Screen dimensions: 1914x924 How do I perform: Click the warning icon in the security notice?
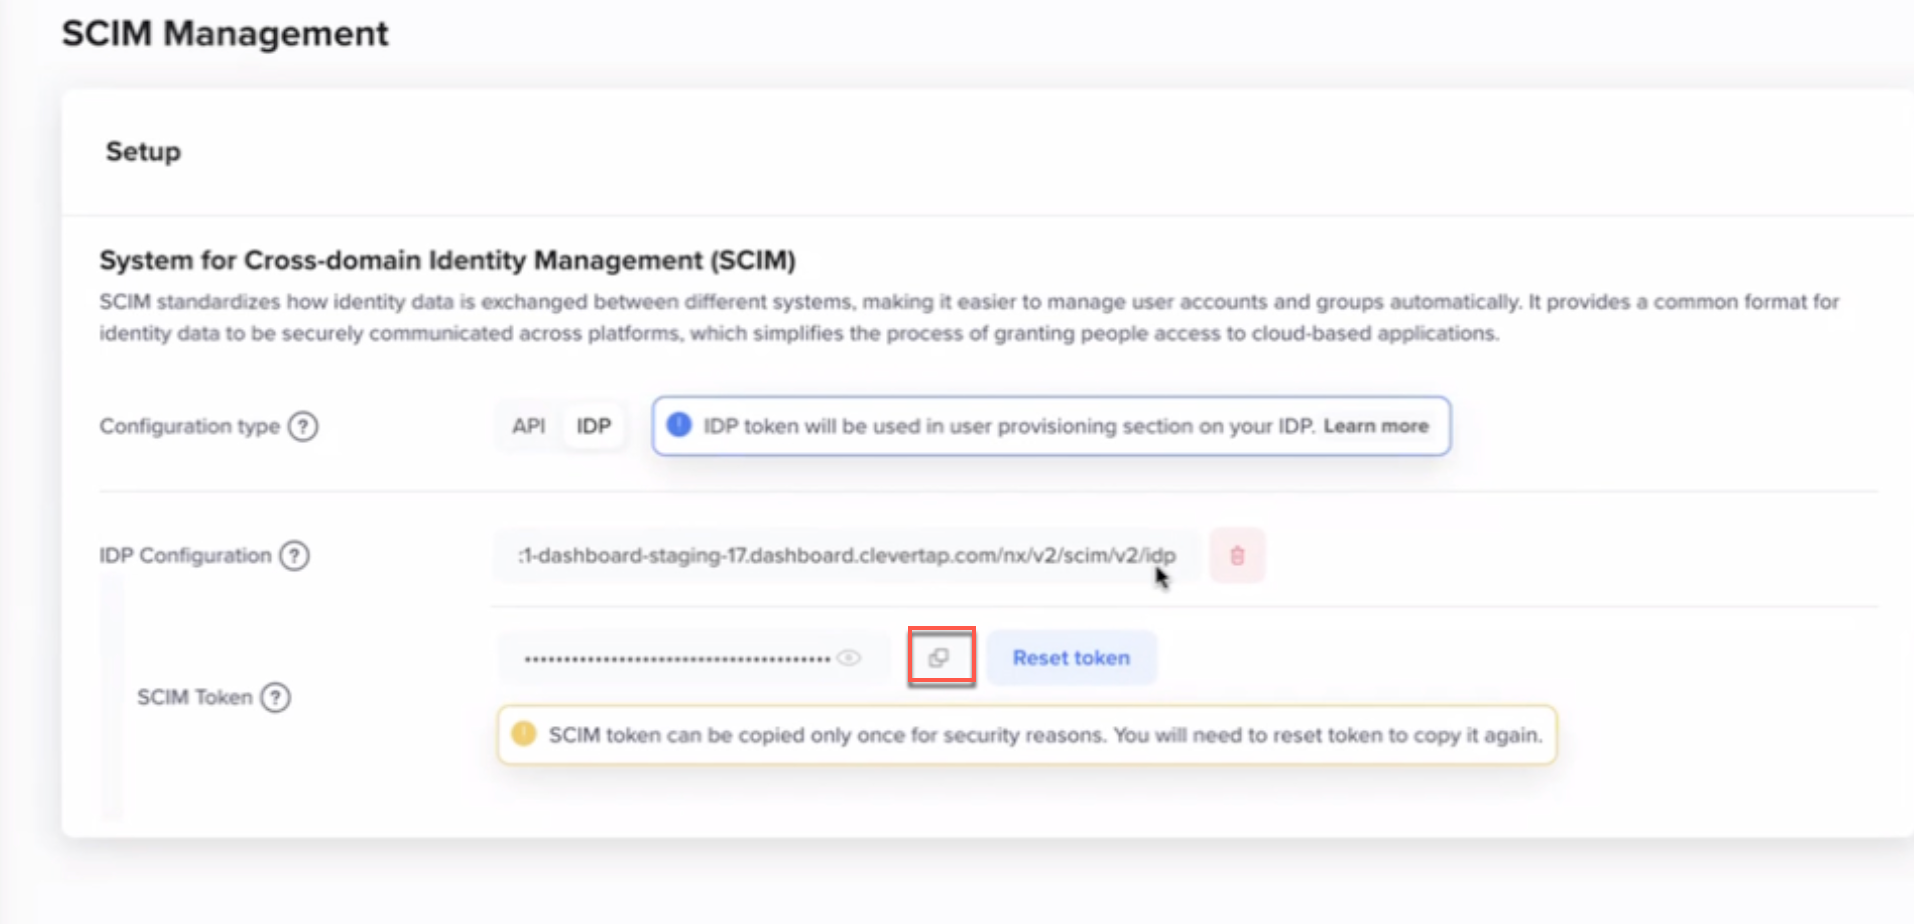[x=522, y=734]
